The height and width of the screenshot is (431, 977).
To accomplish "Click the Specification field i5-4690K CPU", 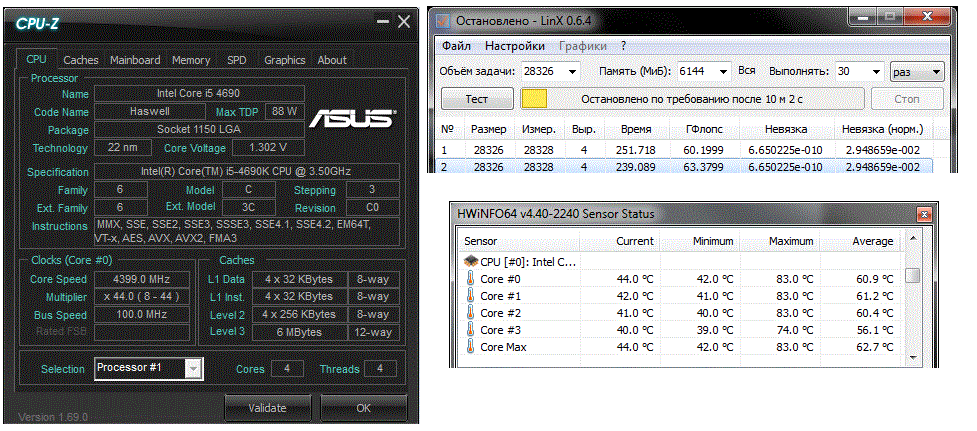I will pyautogui.click(x=247, y=171).
